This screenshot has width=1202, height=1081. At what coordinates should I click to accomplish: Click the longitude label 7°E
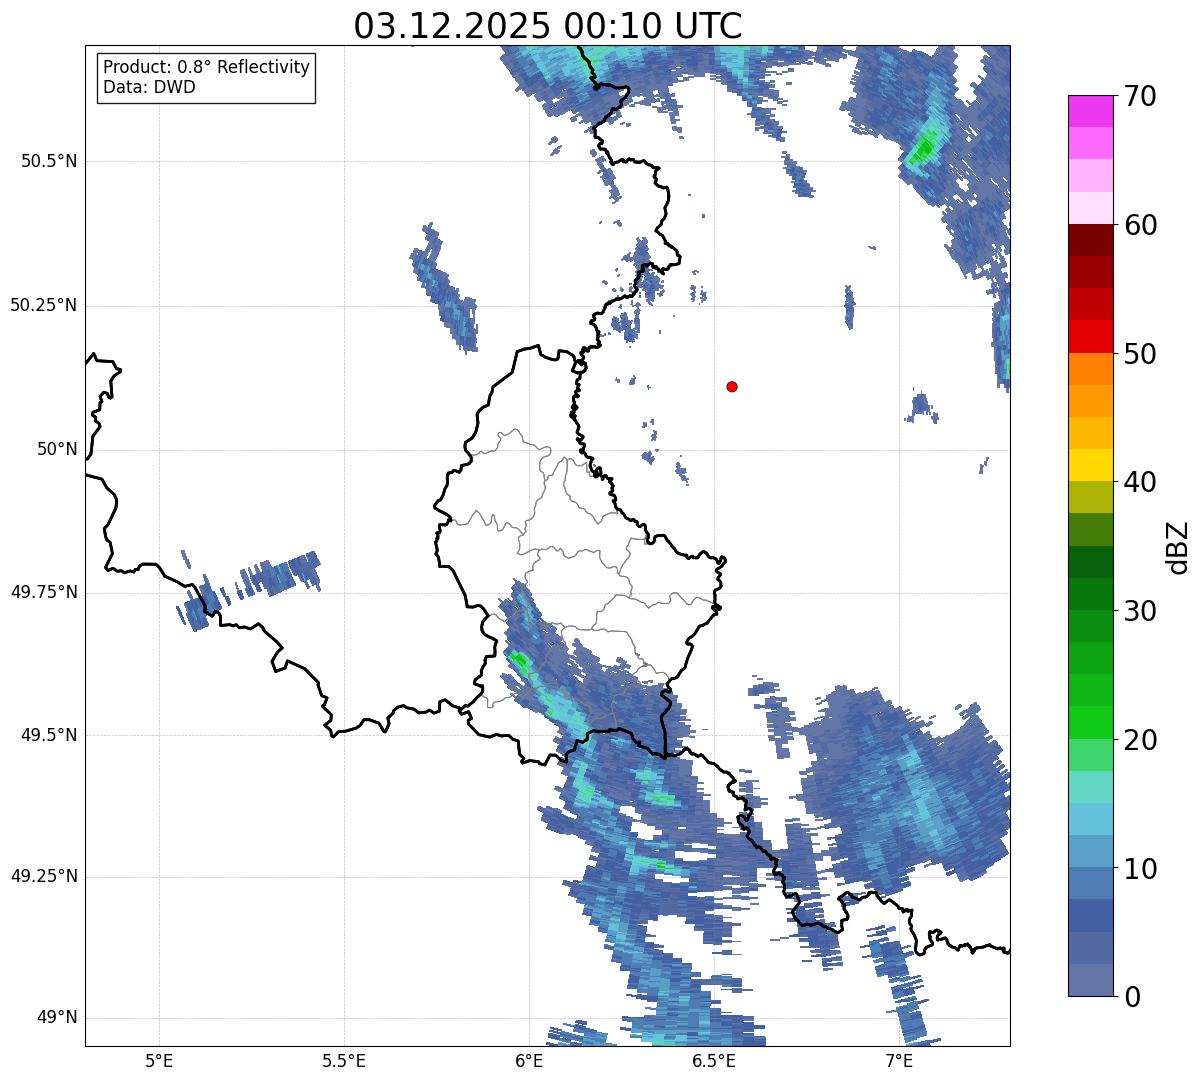(899, 1060)
